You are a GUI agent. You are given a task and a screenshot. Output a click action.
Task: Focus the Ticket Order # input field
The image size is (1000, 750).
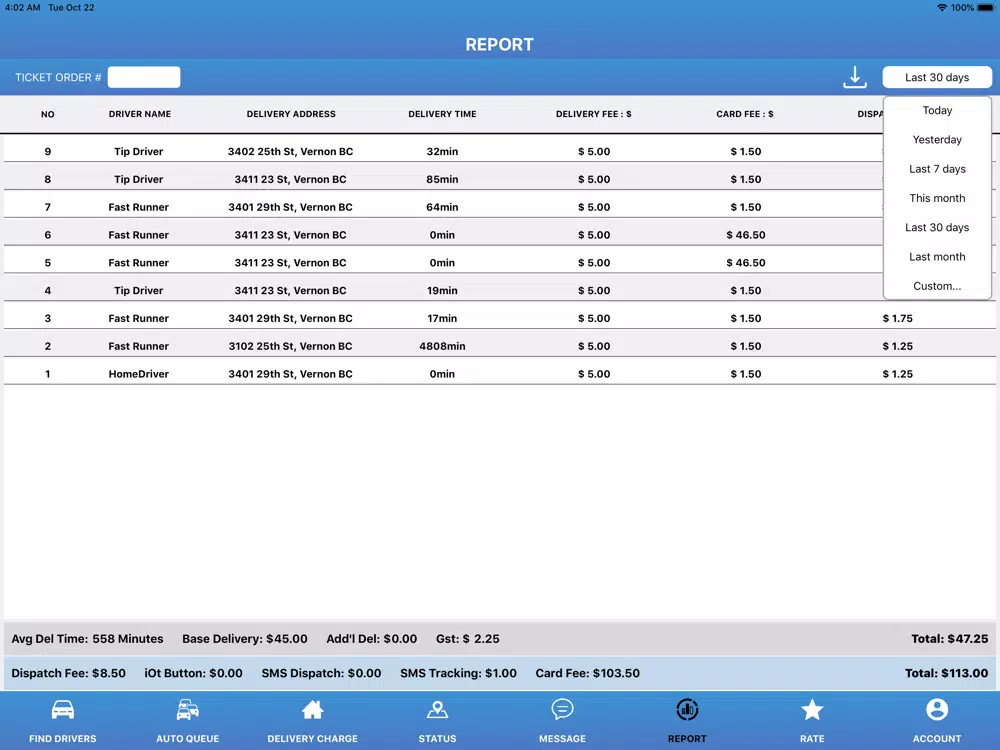pos(144,77)
